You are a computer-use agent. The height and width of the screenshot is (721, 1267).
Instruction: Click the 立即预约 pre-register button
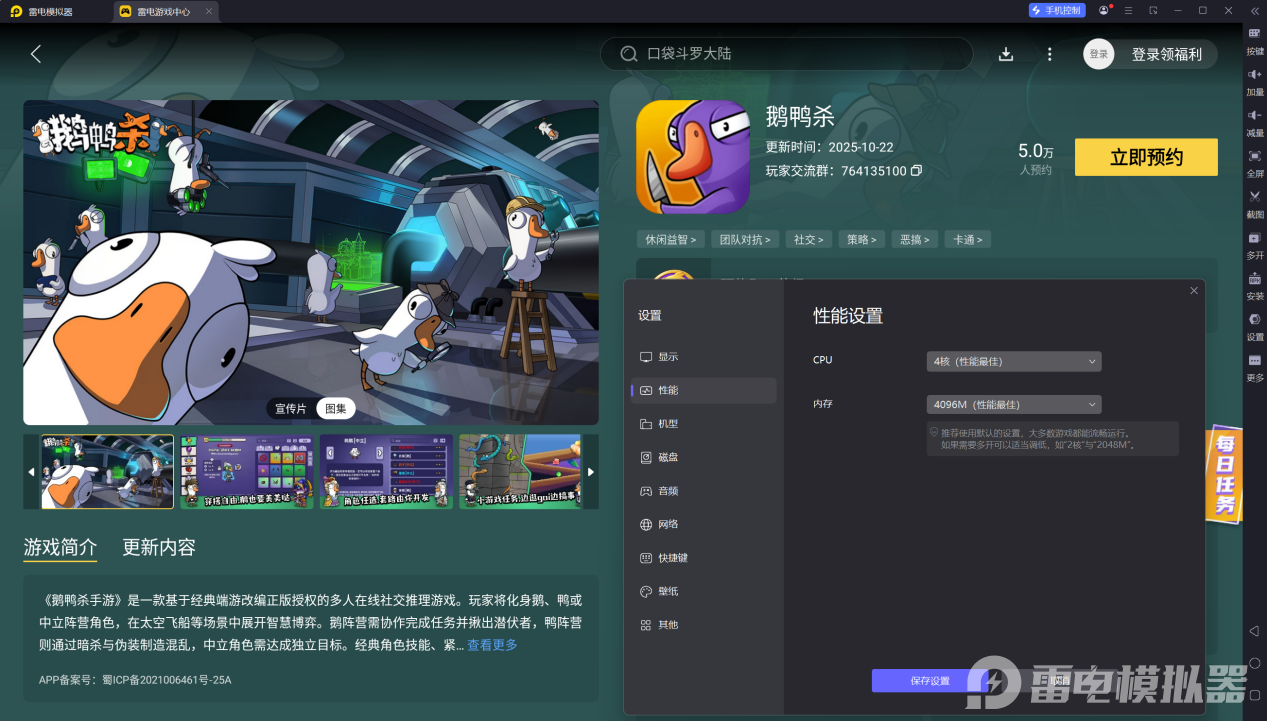(x=1145, y=157)
